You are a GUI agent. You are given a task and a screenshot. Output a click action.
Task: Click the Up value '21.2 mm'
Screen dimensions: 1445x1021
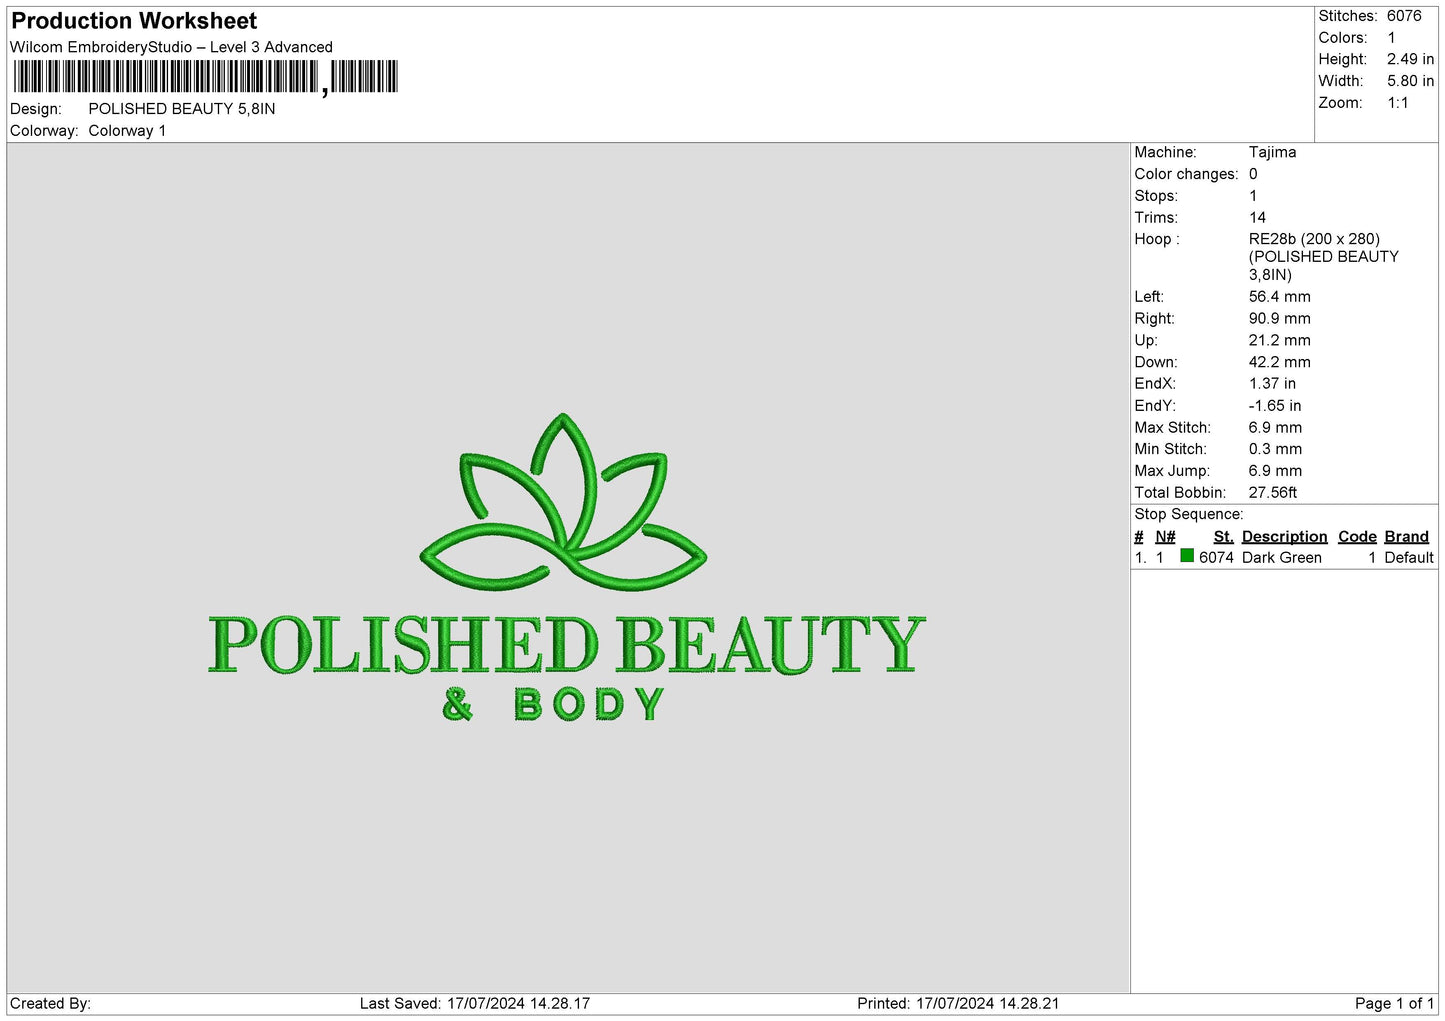pos(1279,341)
